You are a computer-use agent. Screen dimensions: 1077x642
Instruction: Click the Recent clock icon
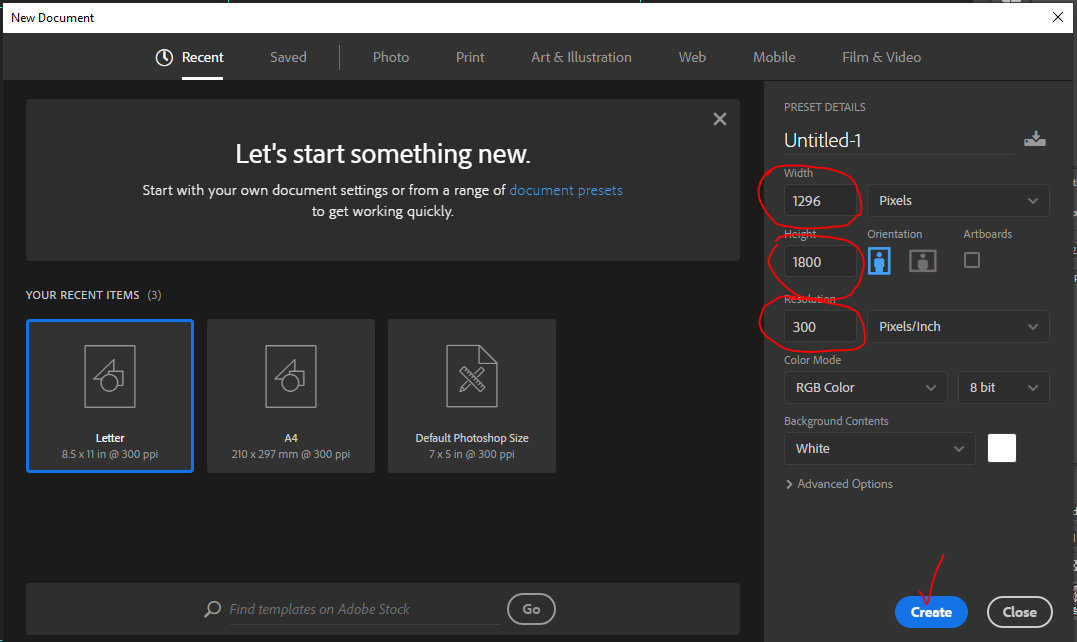tap(165, 58)
